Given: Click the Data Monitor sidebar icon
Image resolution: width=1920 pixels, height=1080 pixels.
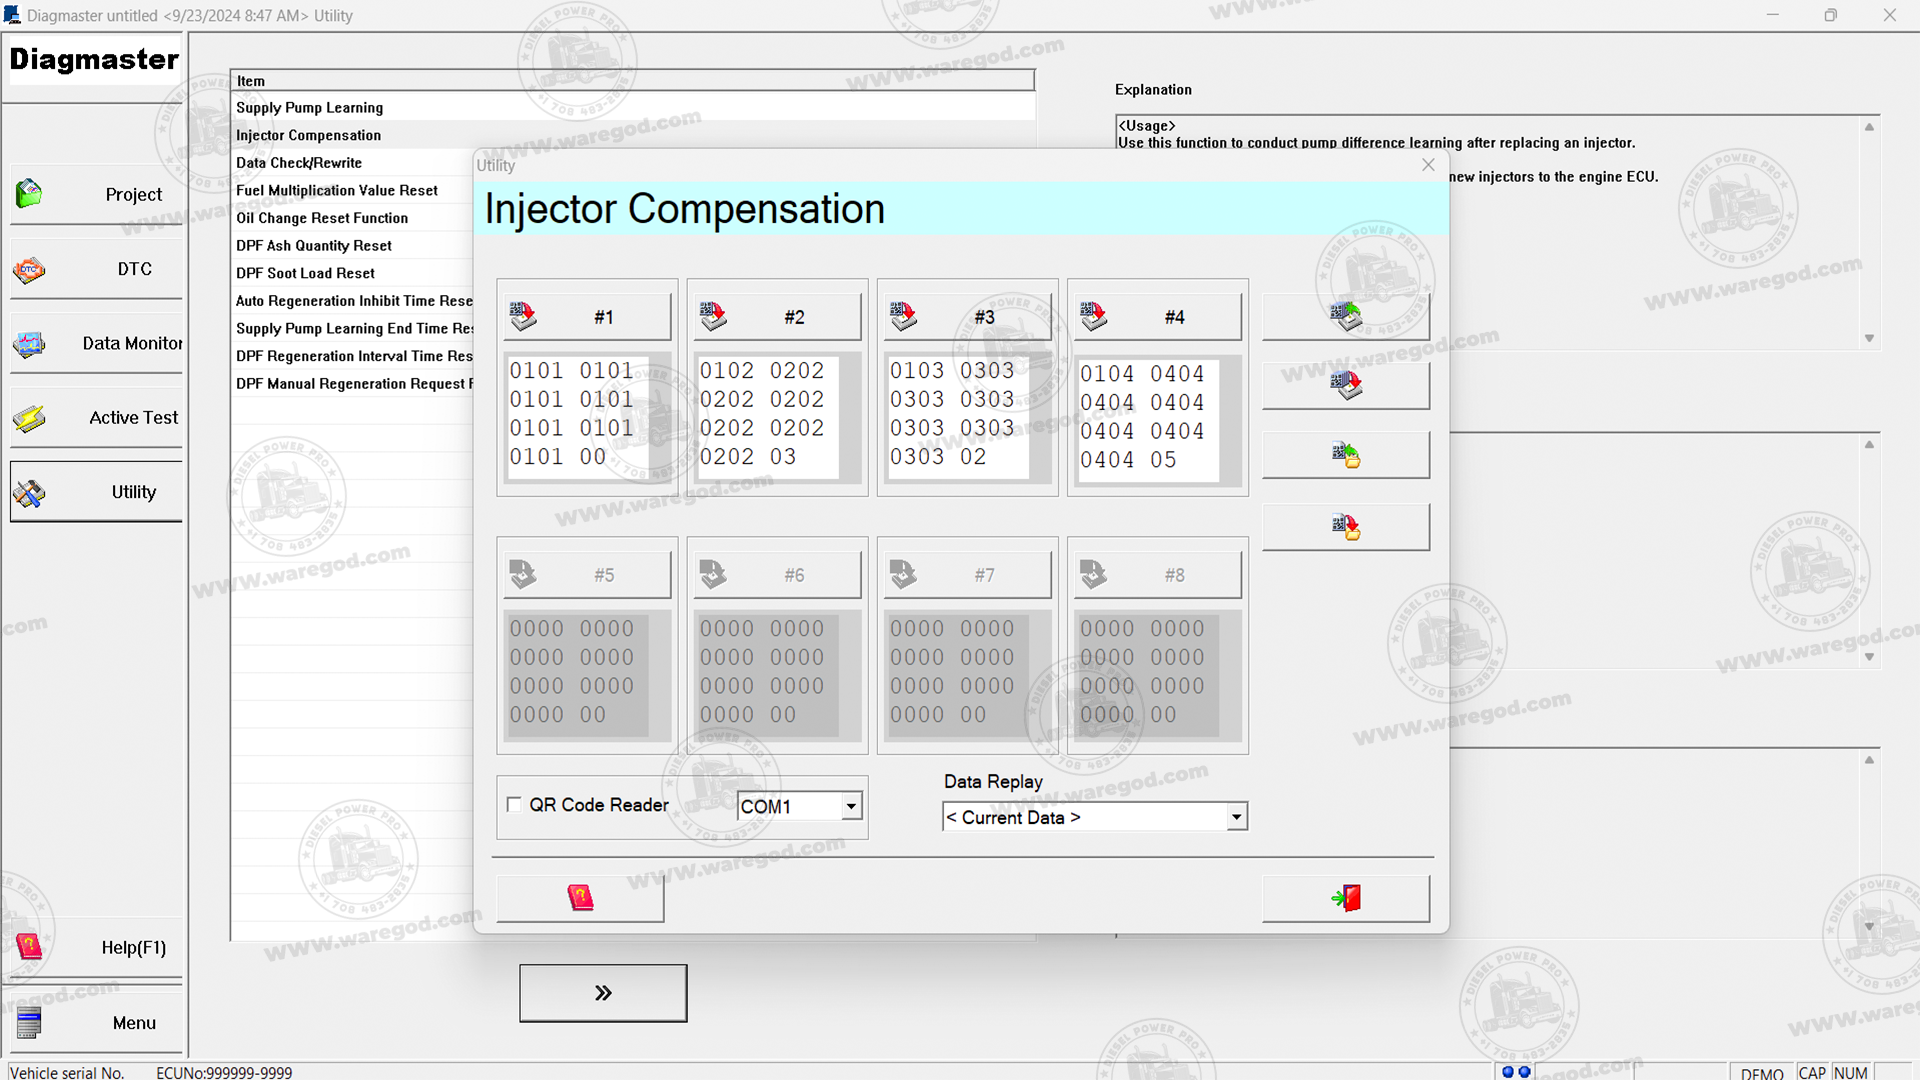Looking at the screenshot, I should tap(28, 344).
